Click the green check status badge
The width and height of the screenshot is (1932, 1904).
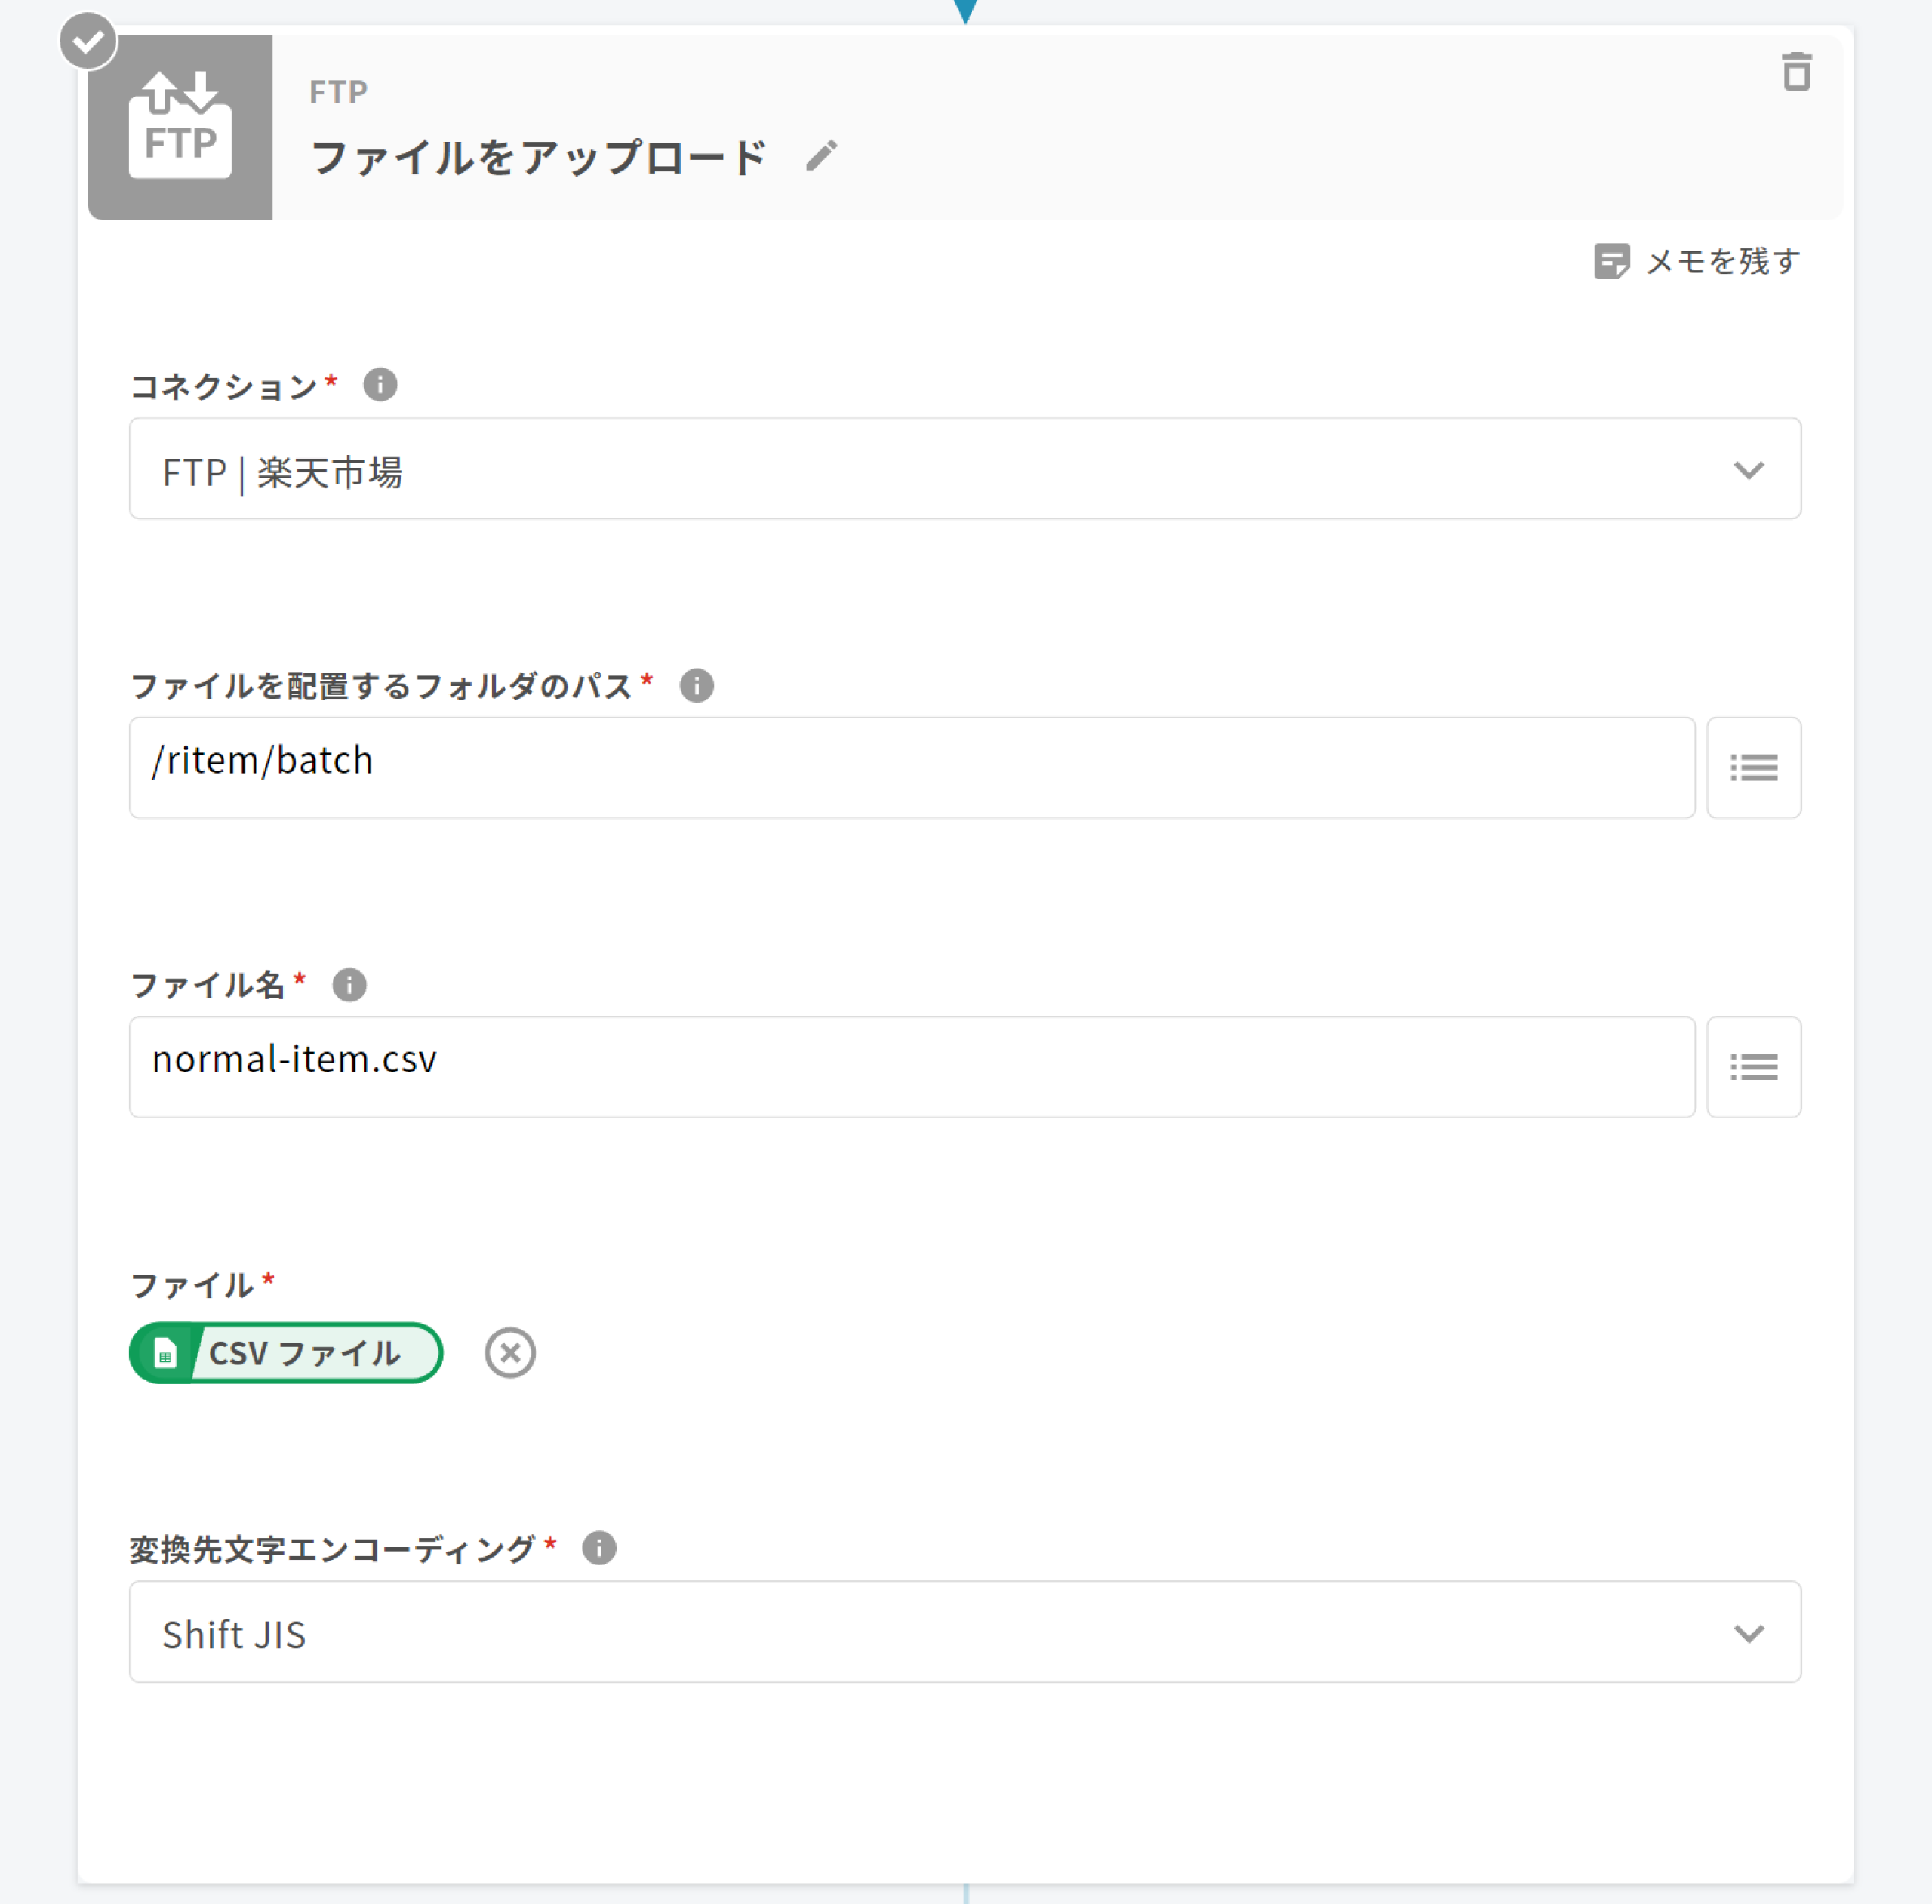[88, 41]
